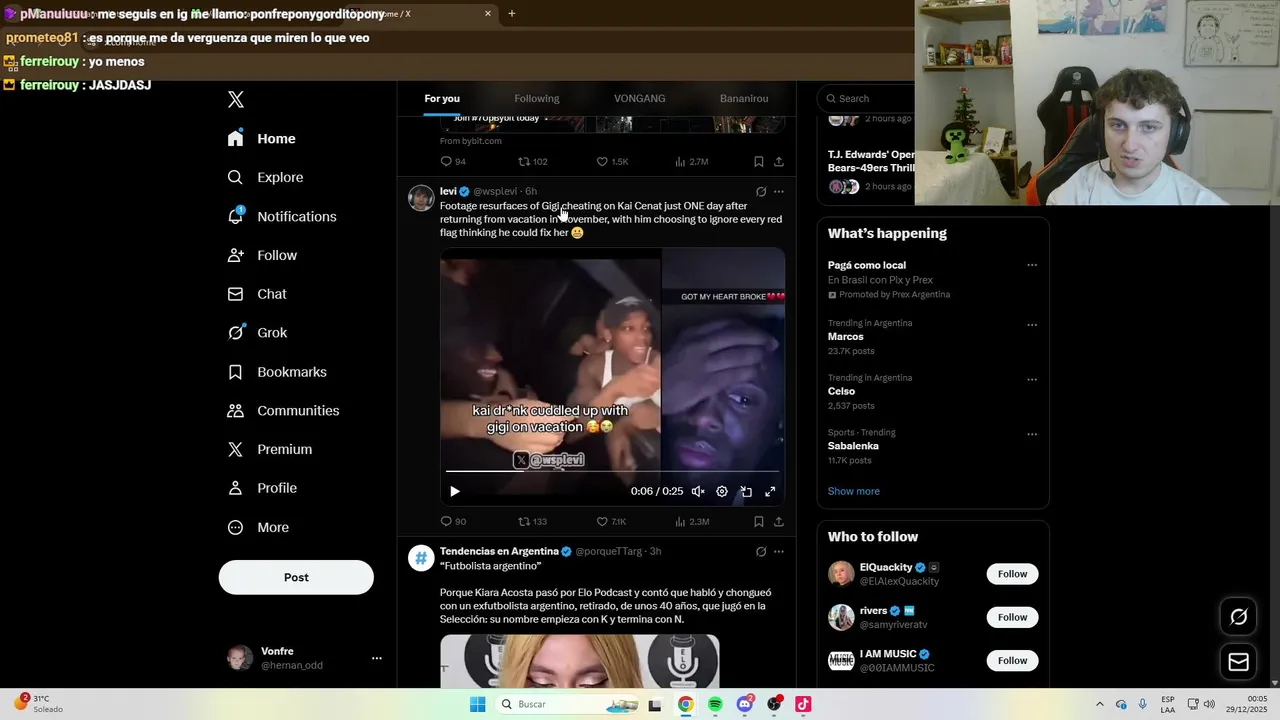Open the account menu for Vonfre

click(377, 658)
